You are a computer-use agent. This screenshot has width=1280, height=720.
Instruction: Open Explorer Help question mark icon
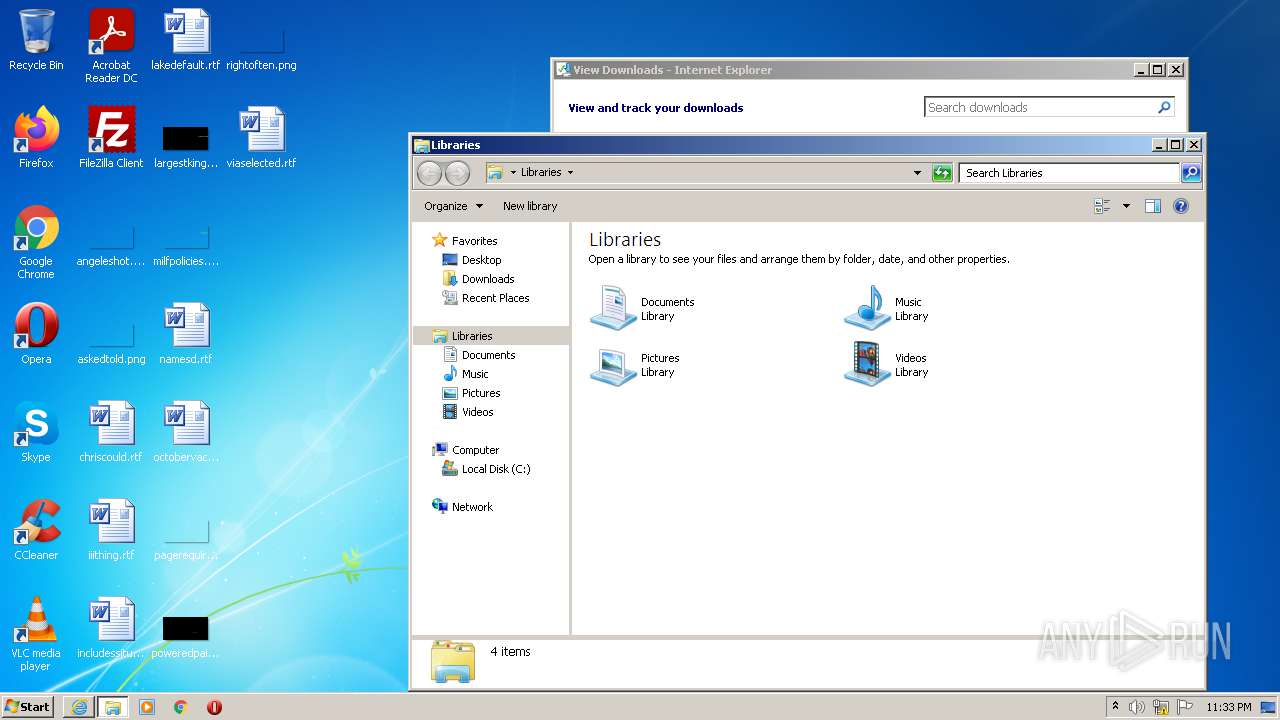pyautogui.click(x=1181, y=206)
